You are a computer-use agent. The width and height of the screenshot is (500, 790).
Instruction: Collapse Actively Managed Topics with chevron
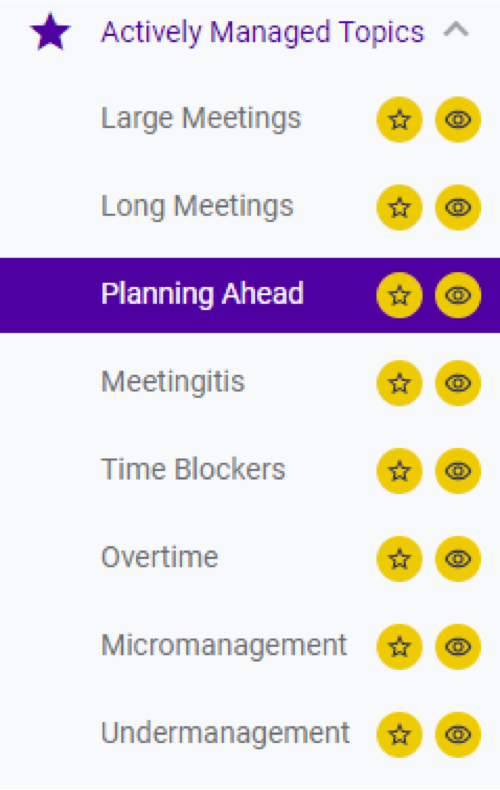(456, 31)
